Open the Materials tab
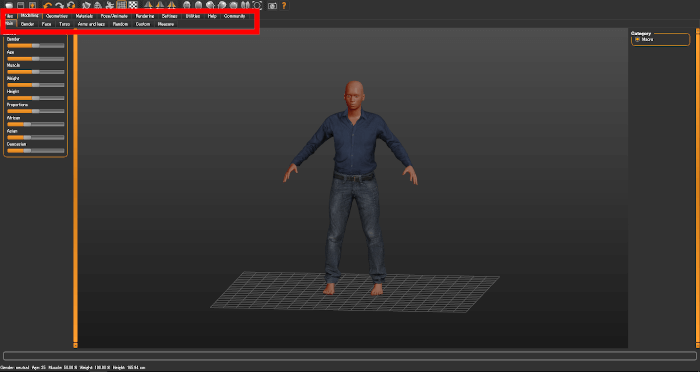Viewport: 700px width, 372px height. click(x=84, y=16)
